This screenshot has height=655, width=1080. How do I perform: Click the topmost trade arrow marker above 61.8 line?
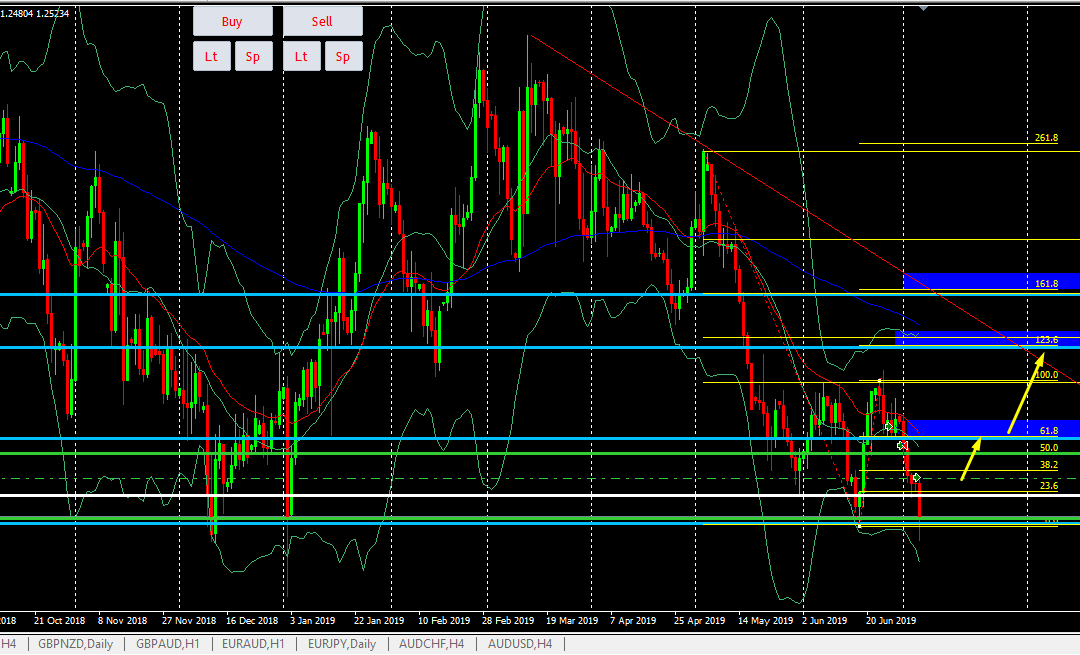(x=888, y=427)
